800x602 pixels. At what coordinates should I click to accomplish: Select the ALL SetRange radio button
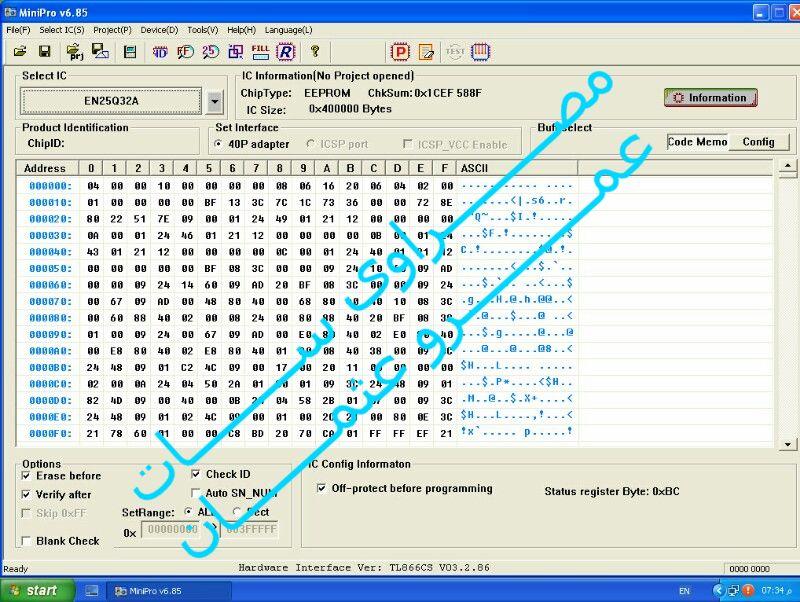click(x=188, y=511)
